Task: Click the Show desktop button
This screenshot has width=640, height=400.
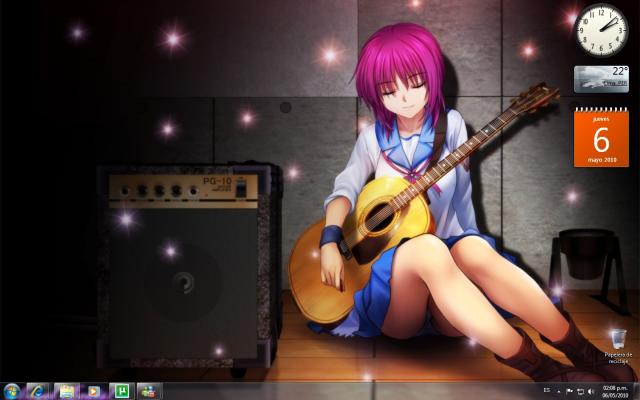Action: (x=636, y=391)
